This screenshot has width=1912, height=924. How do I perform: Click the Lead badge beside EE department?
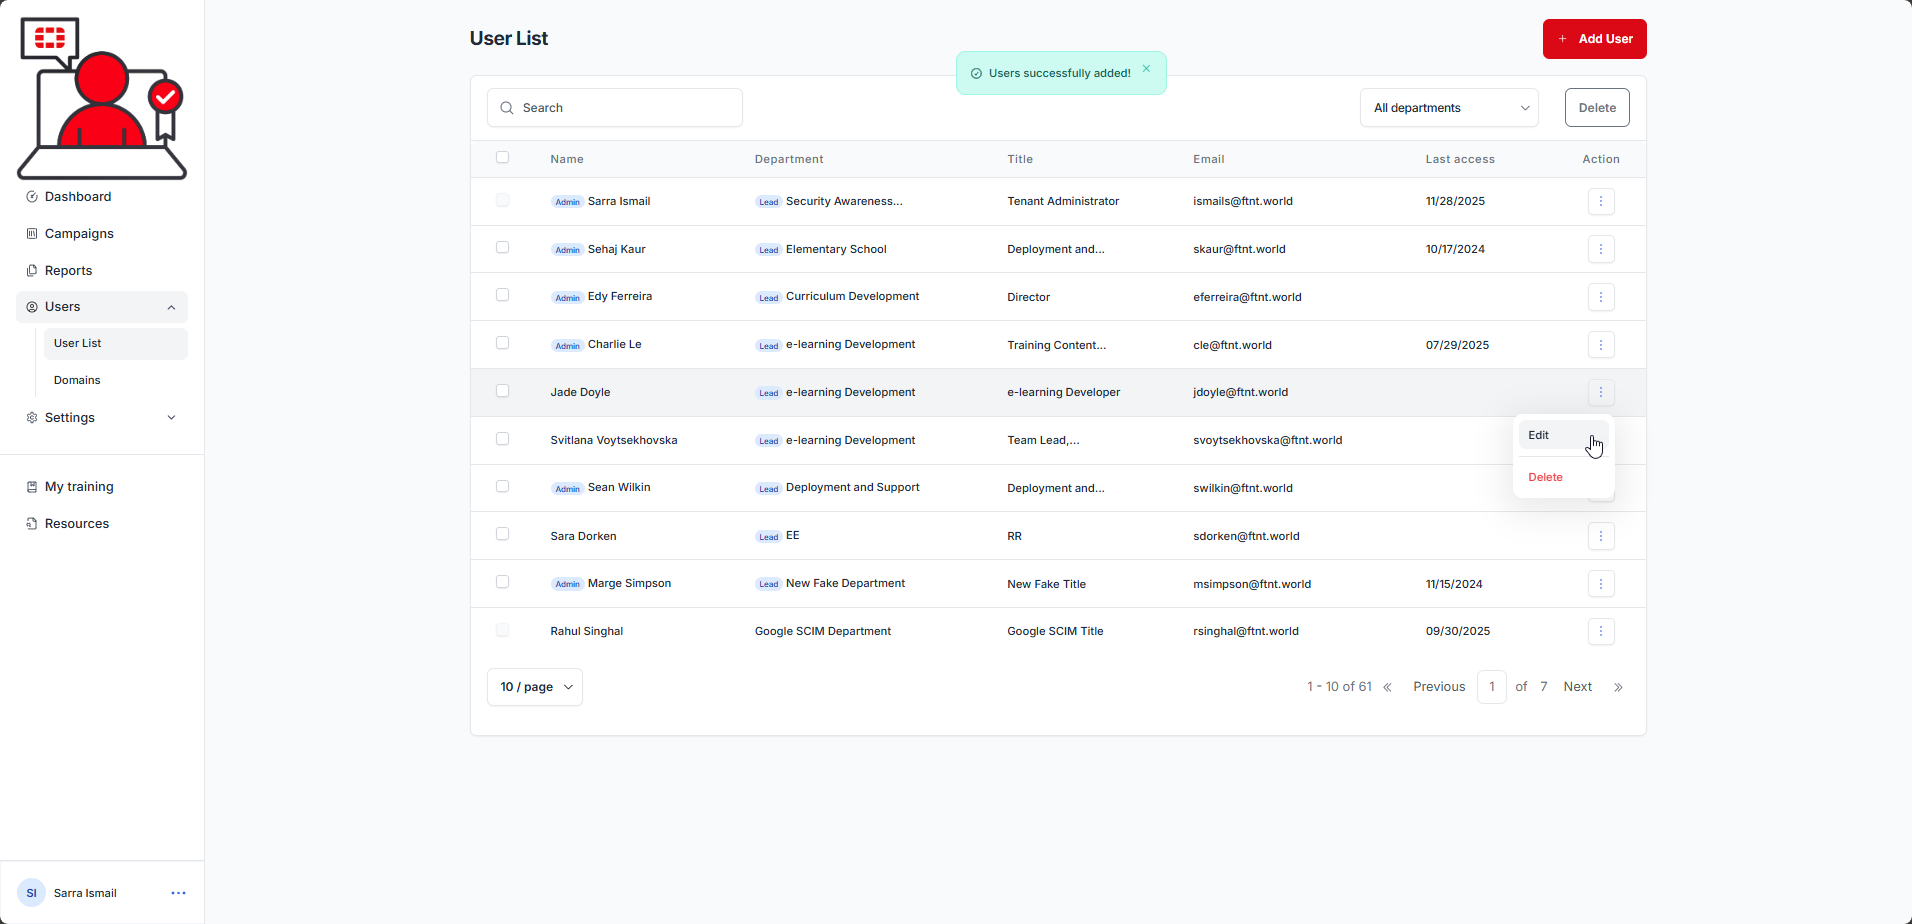coord(768,537)
